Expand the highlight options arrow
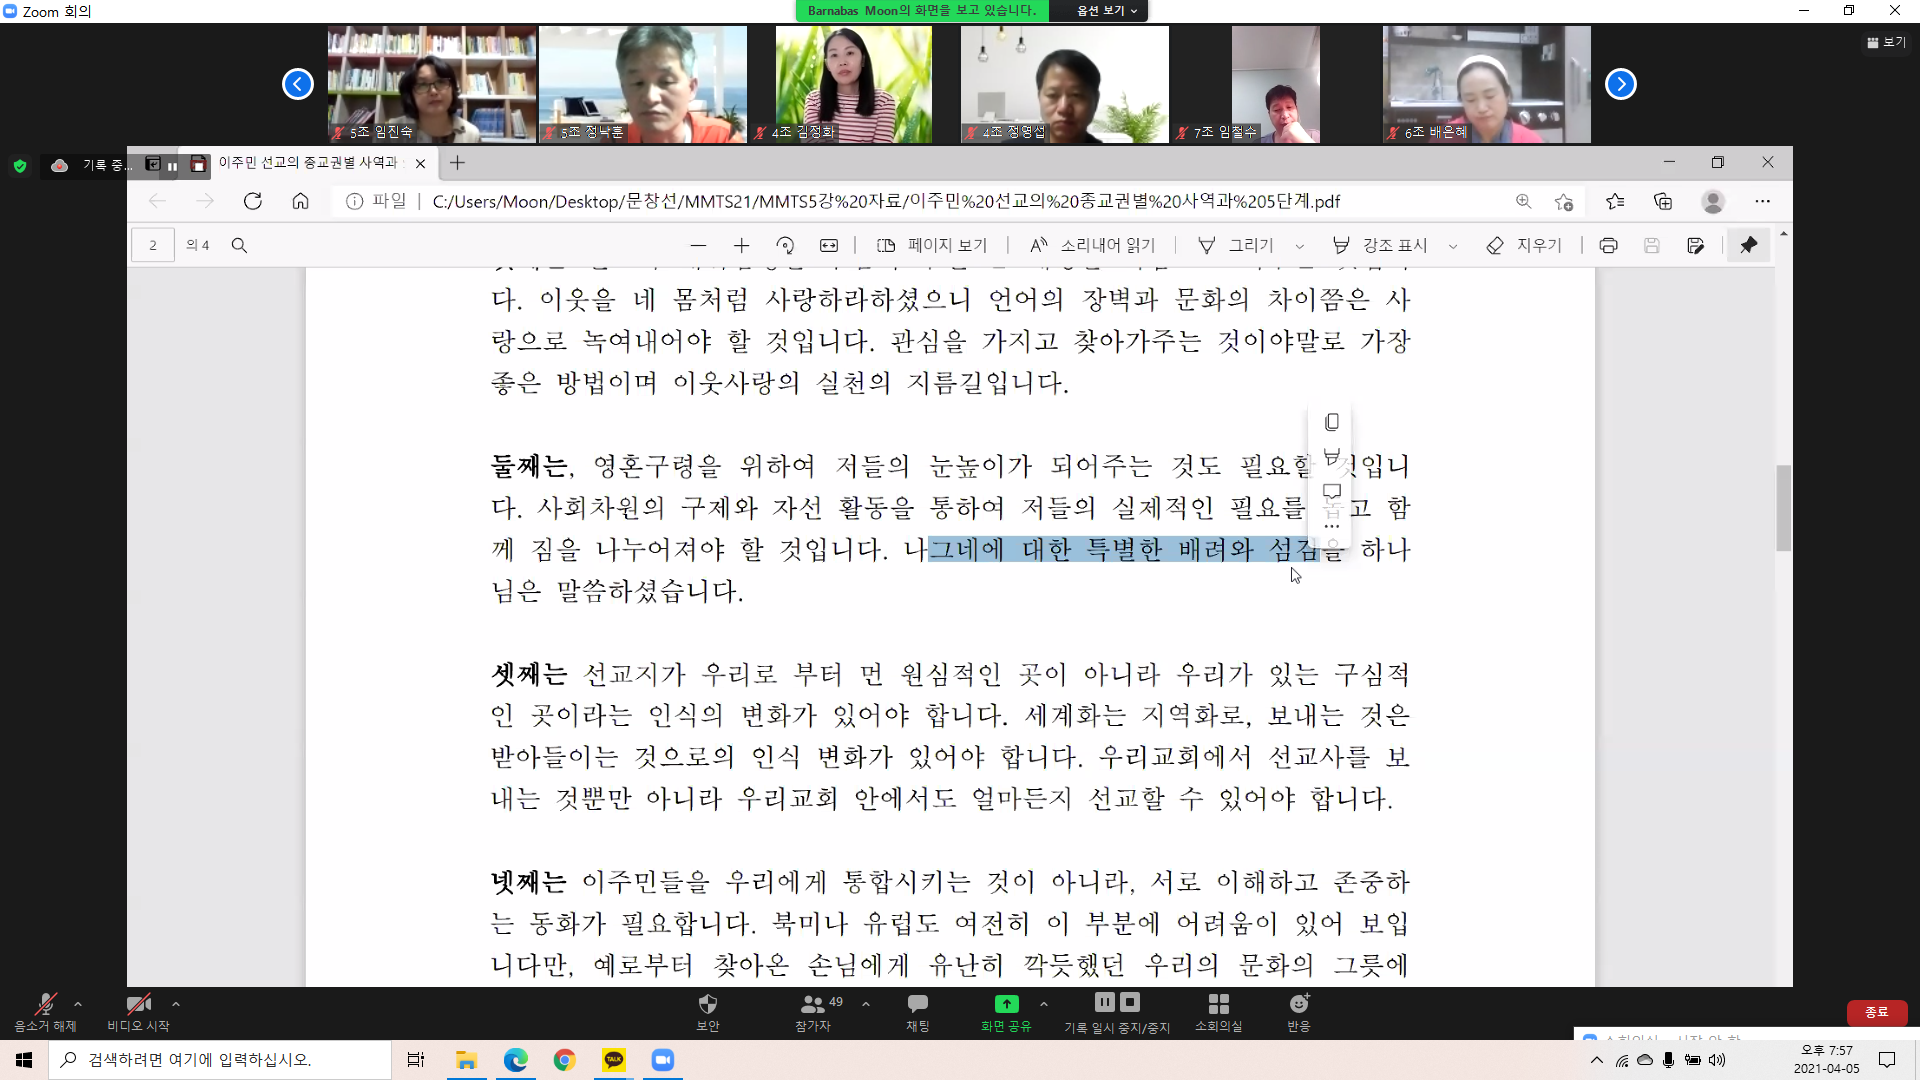1920x1080 pixels. pos(1453,246)
